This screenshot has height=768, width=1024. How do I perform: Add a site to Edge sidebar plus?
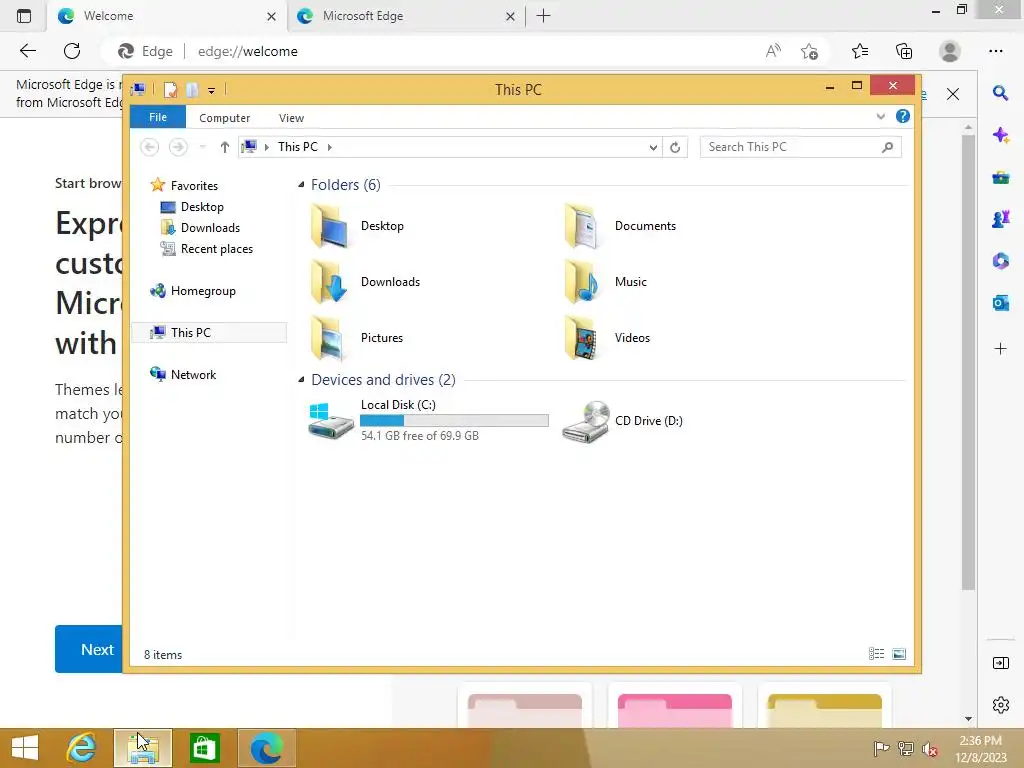tap(1000, 349)
